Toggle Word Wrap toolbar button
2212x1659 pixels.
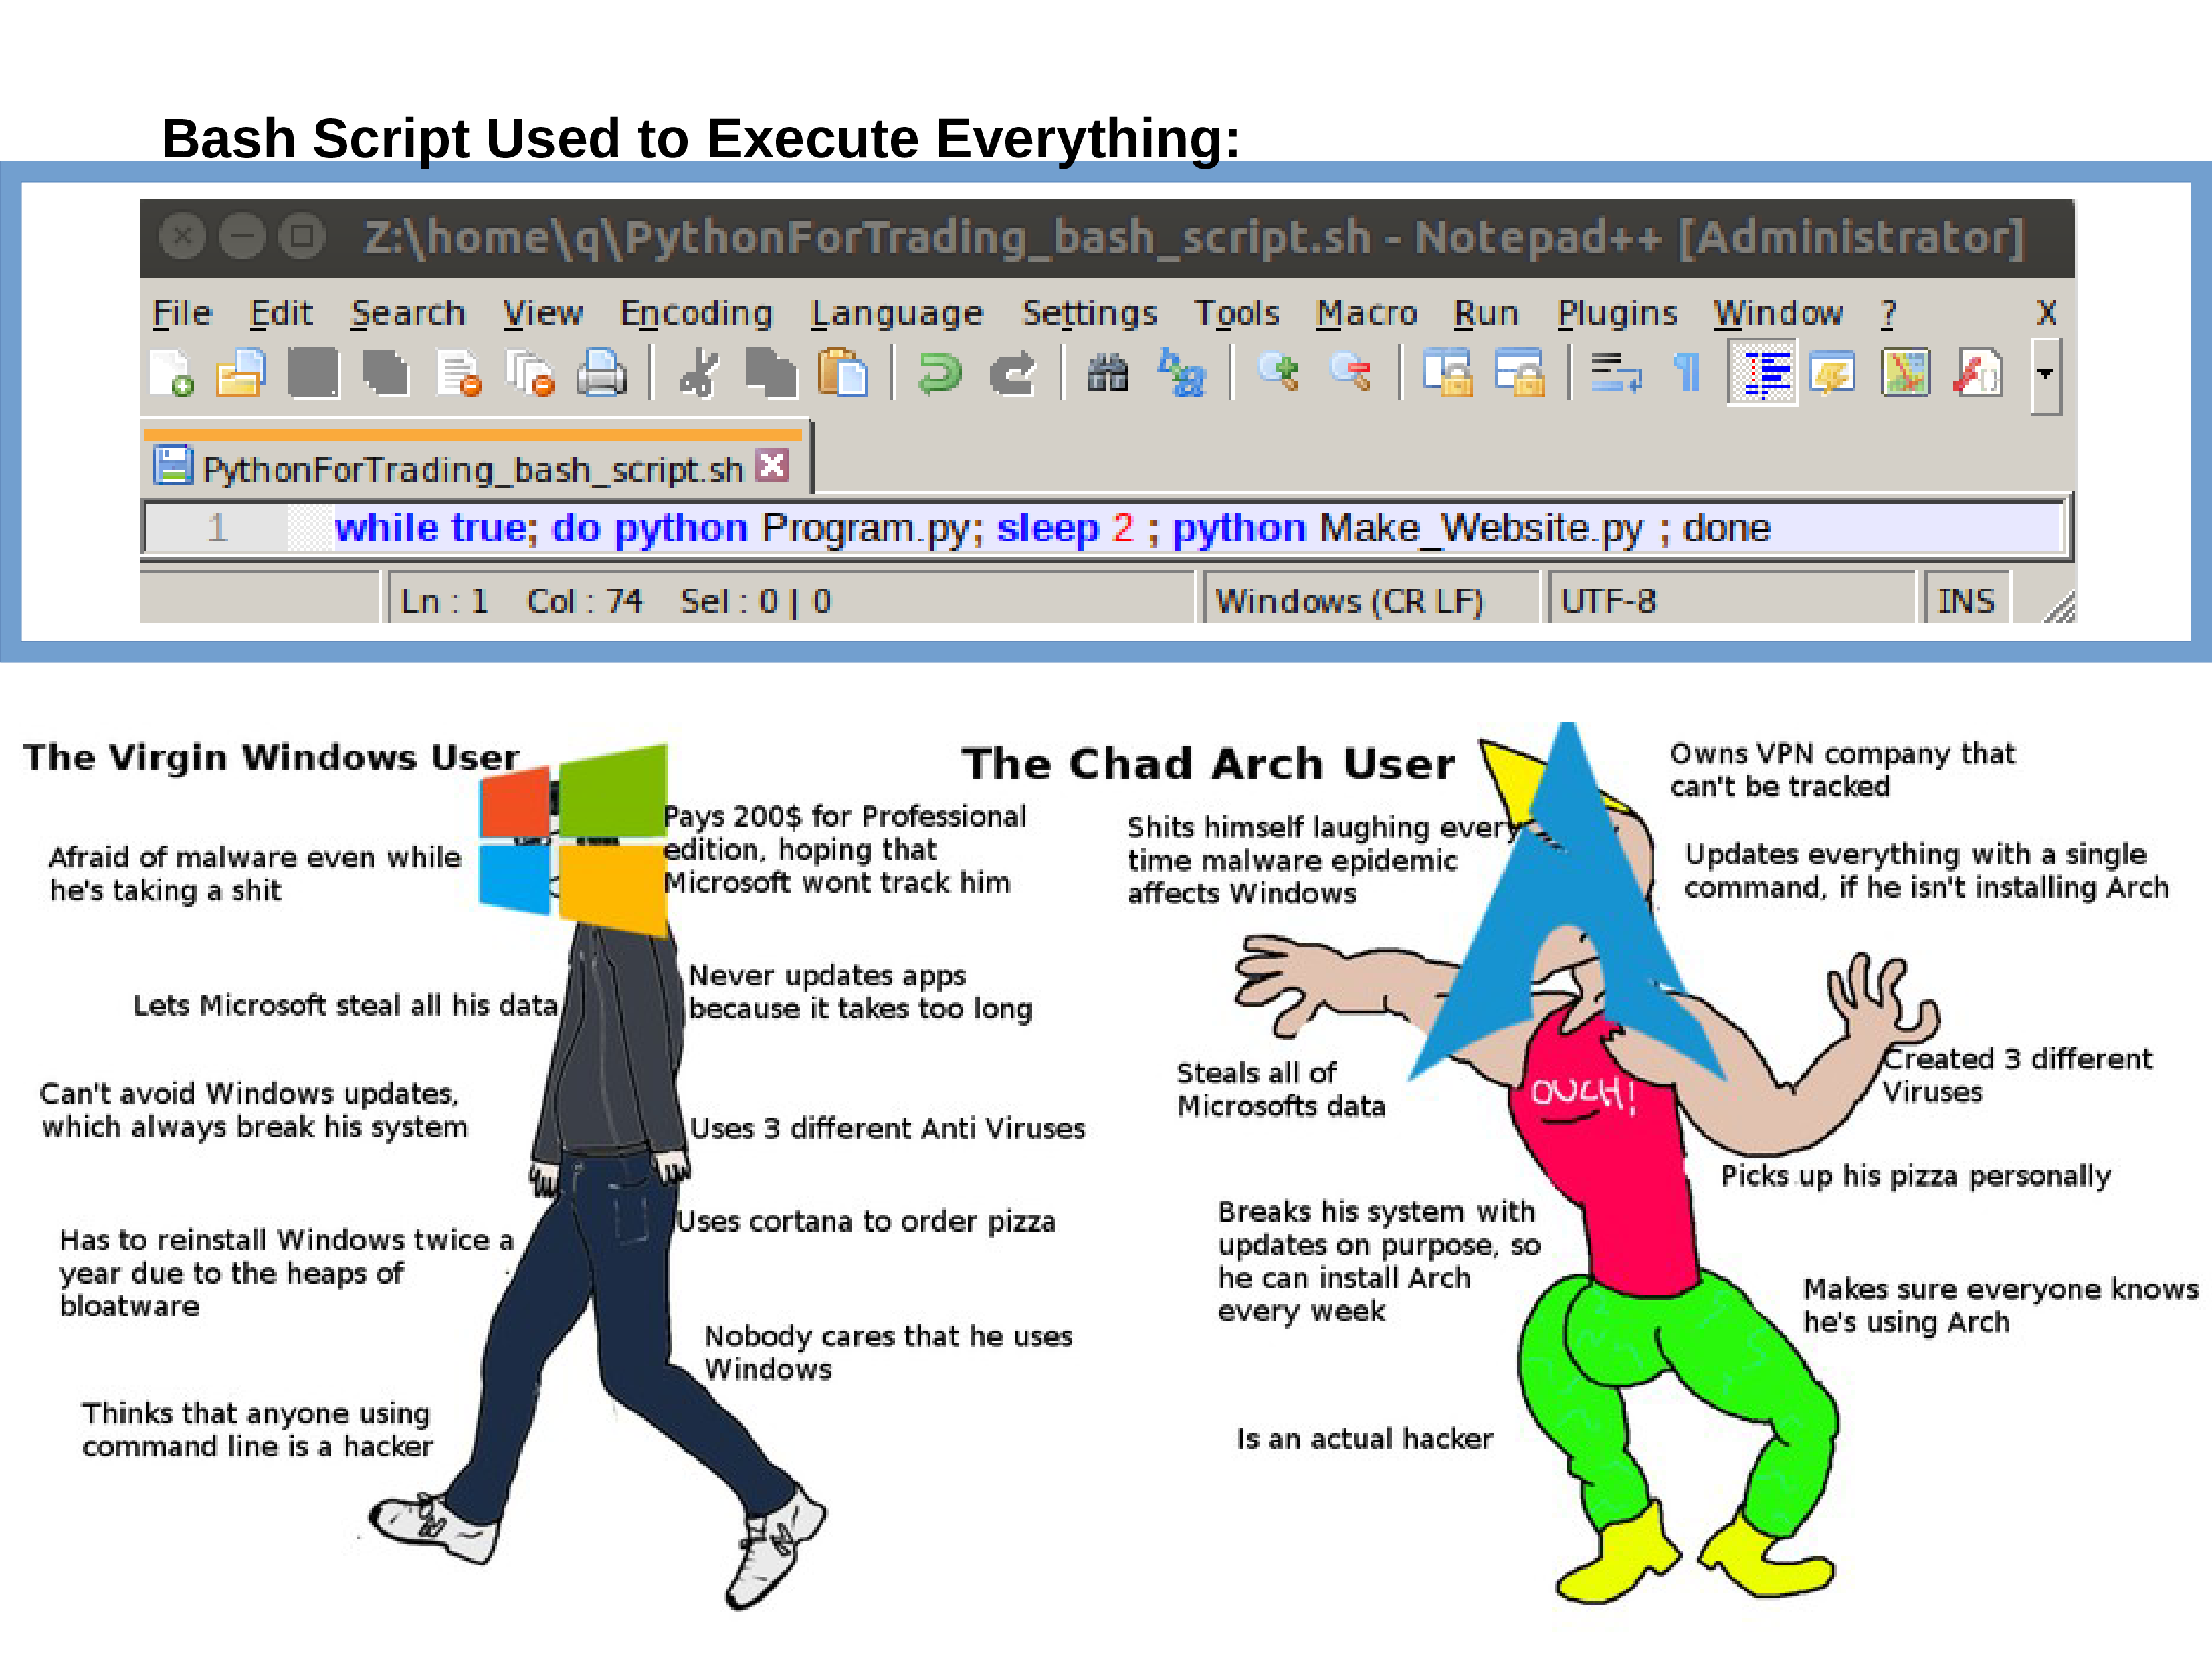(x=1615, y=373)
